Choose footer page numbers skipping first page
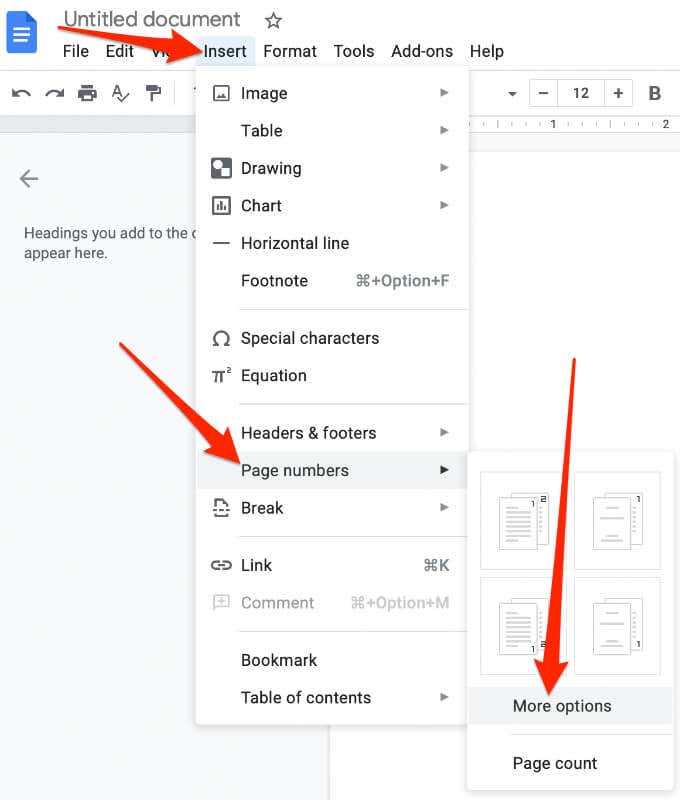680x800 pixels. point(617,626)
